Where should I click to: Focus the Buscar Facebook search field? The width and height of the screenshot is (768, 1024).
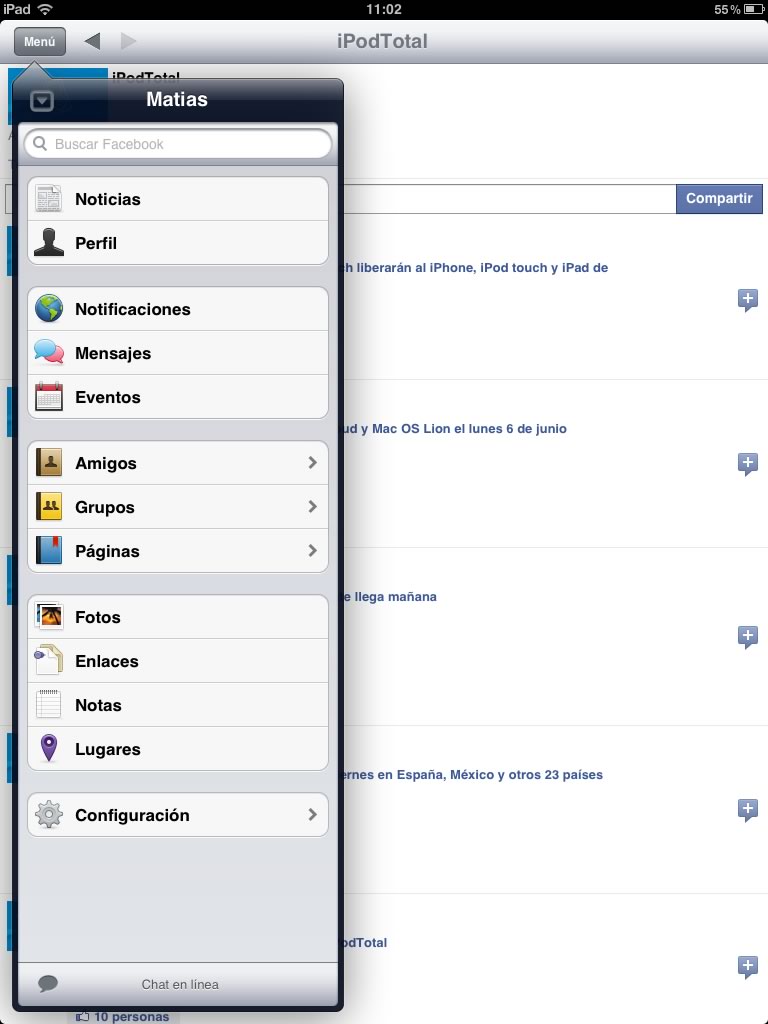178,144
